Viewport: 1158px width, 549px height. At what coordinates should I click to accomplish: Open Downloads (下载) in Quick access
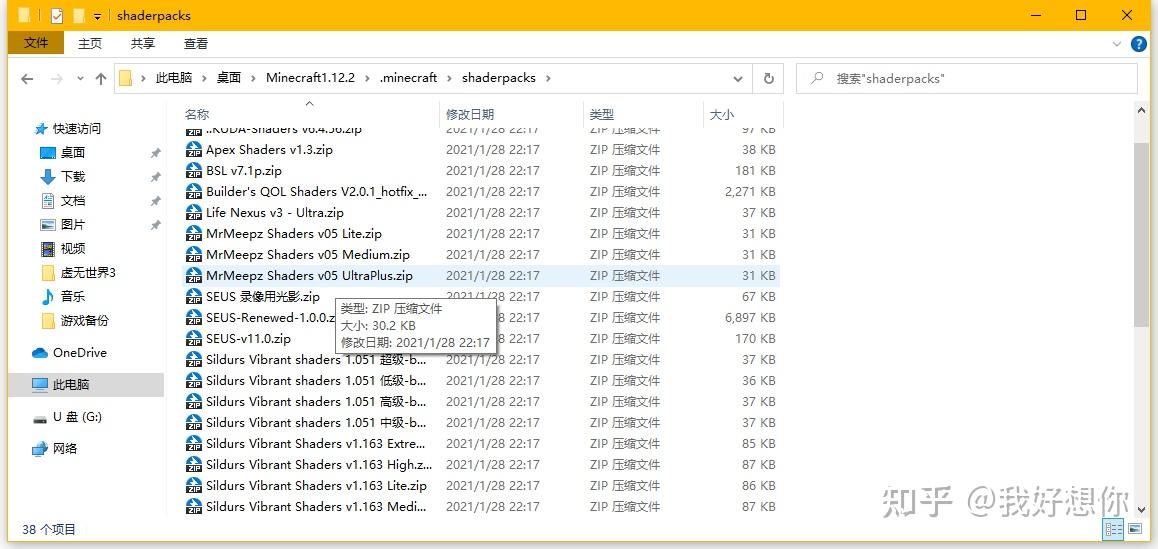72,177
